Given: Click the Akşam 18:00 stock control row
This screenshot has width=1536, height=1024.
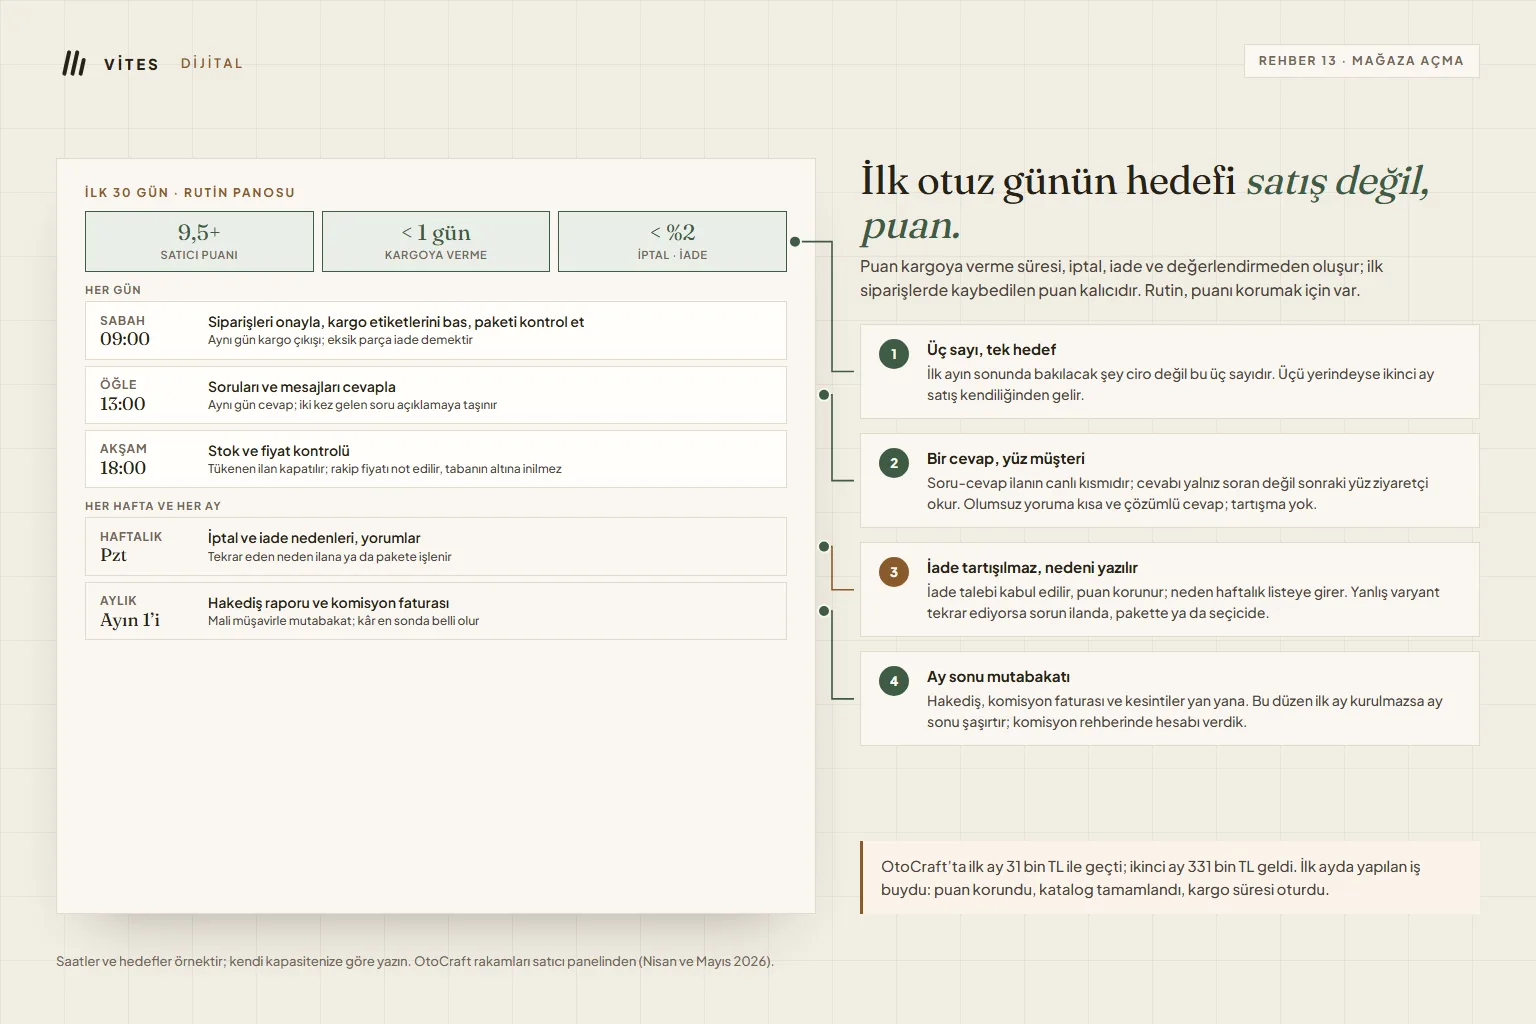Looking at the screenshot, I should point(436,459).
